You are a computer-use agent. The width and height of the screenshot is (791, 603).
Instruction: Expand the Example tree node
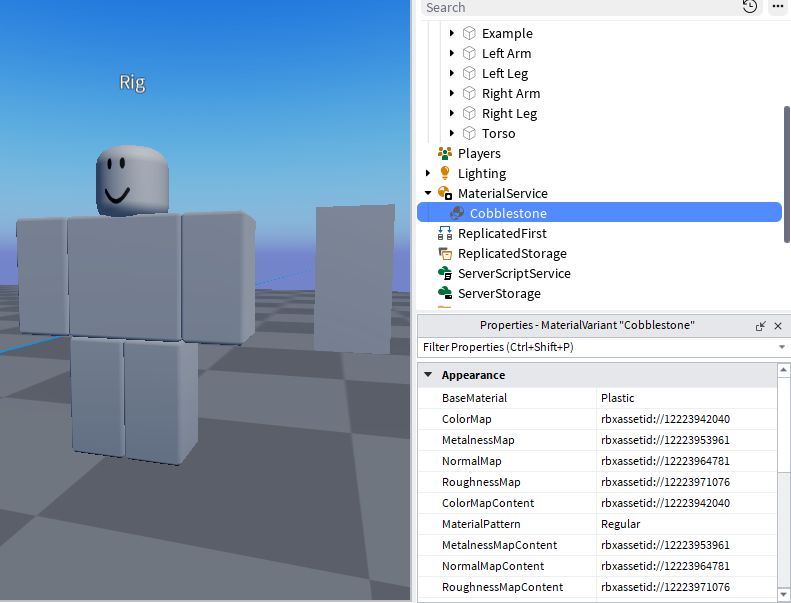point(452,33)
